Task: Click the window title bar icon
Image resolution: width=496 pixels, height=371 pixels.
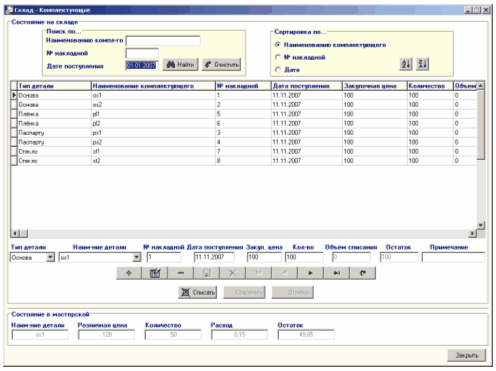Action: 9,10
